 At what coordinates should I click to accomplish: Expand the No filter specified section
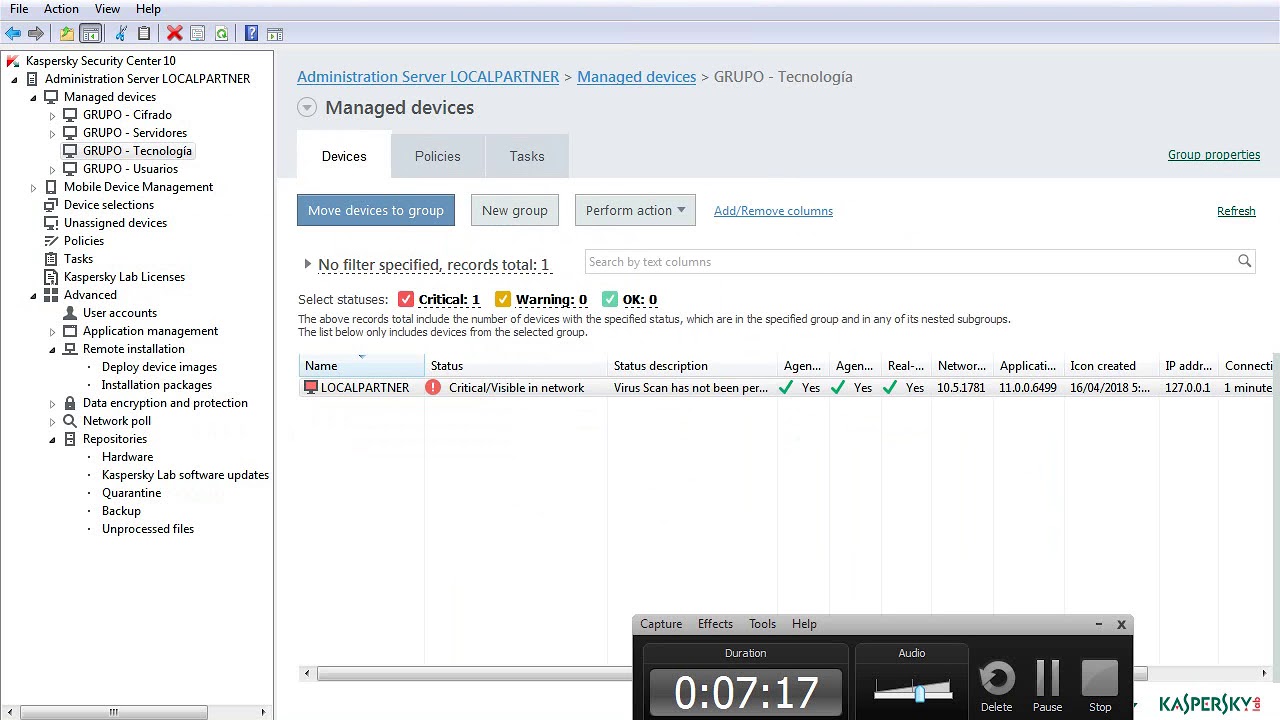tap(308, 264)
